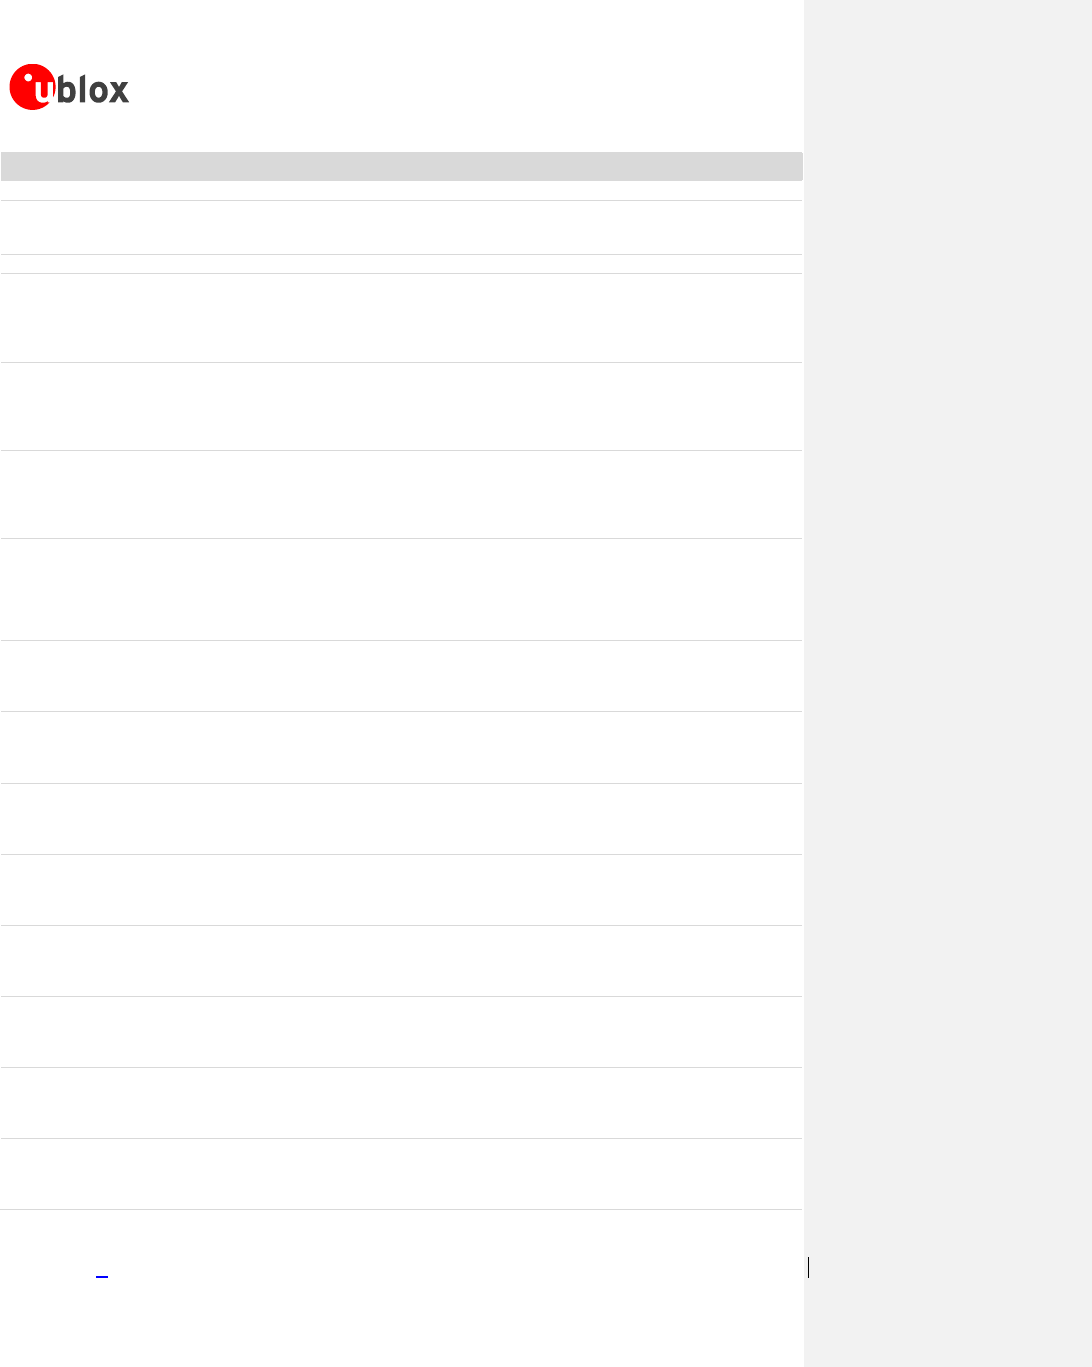Click inside the eighth blank table row
Image resolution: width=1092 pixels, height=1367 pixels.
tap(401, 676)
